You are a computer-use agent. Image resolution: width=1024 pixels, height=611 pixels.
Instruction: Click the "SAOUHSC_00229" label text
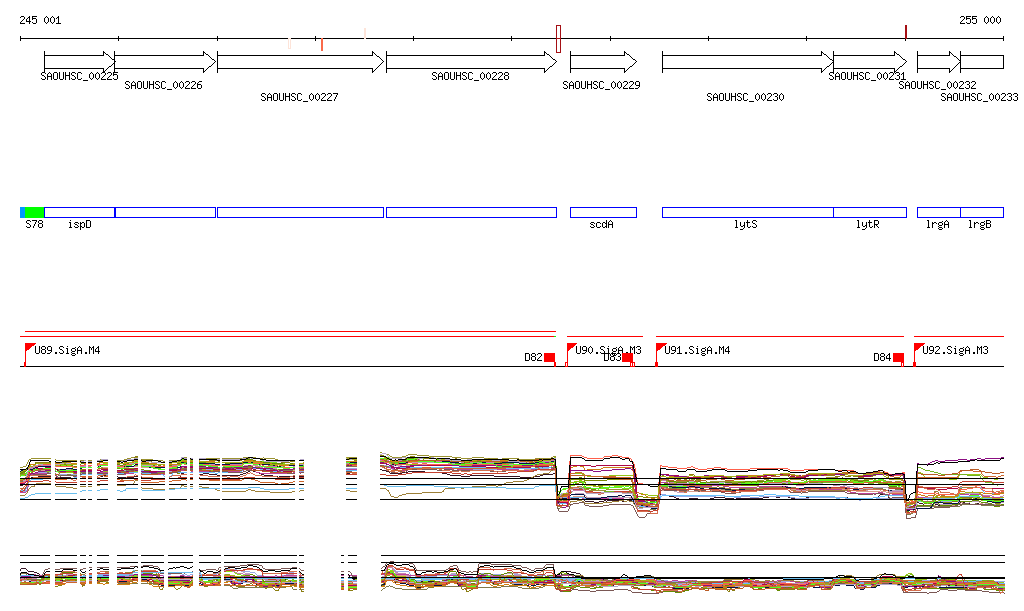(601, 86)
